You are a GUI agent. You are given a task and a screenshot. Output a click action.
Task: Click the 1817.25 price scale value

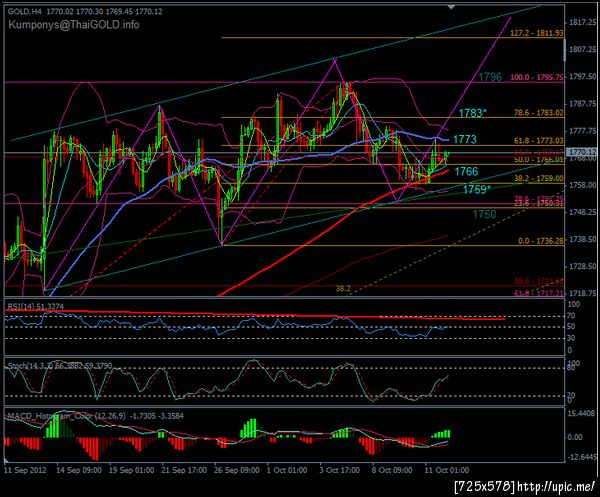pos(582,23)
